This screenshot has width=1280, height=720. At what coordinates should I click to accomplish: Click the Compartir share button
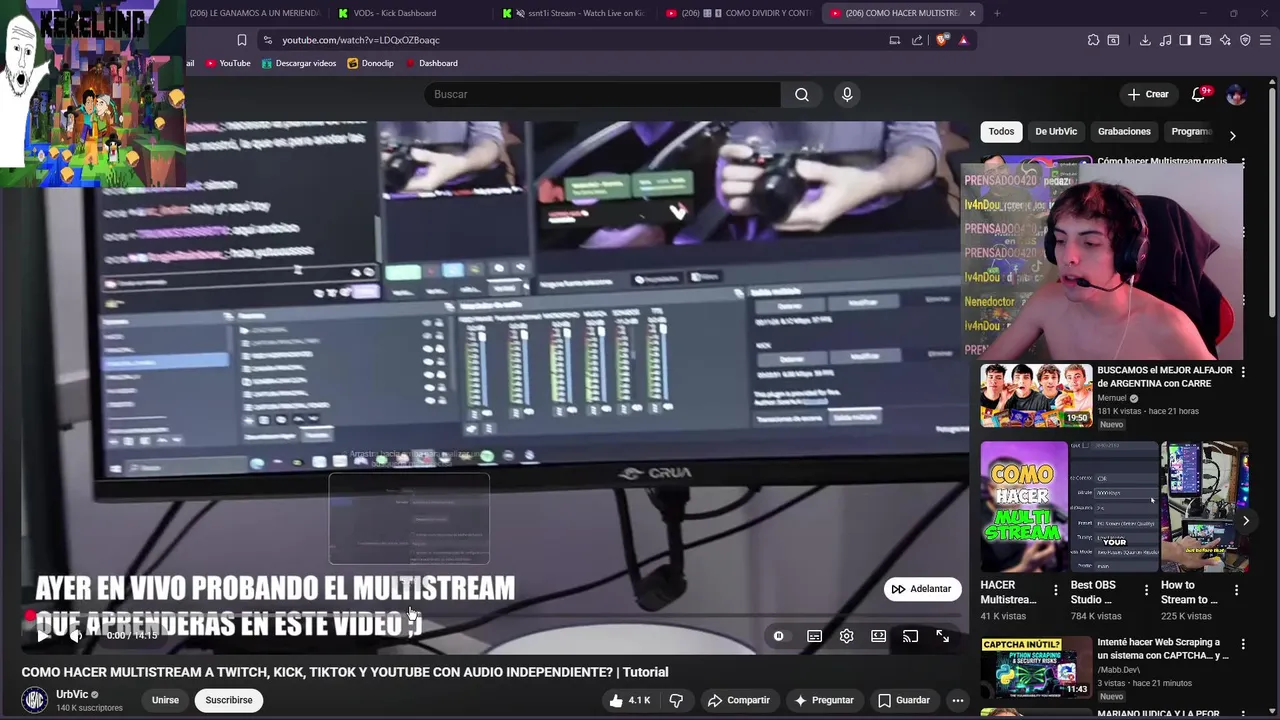point(739,700)
